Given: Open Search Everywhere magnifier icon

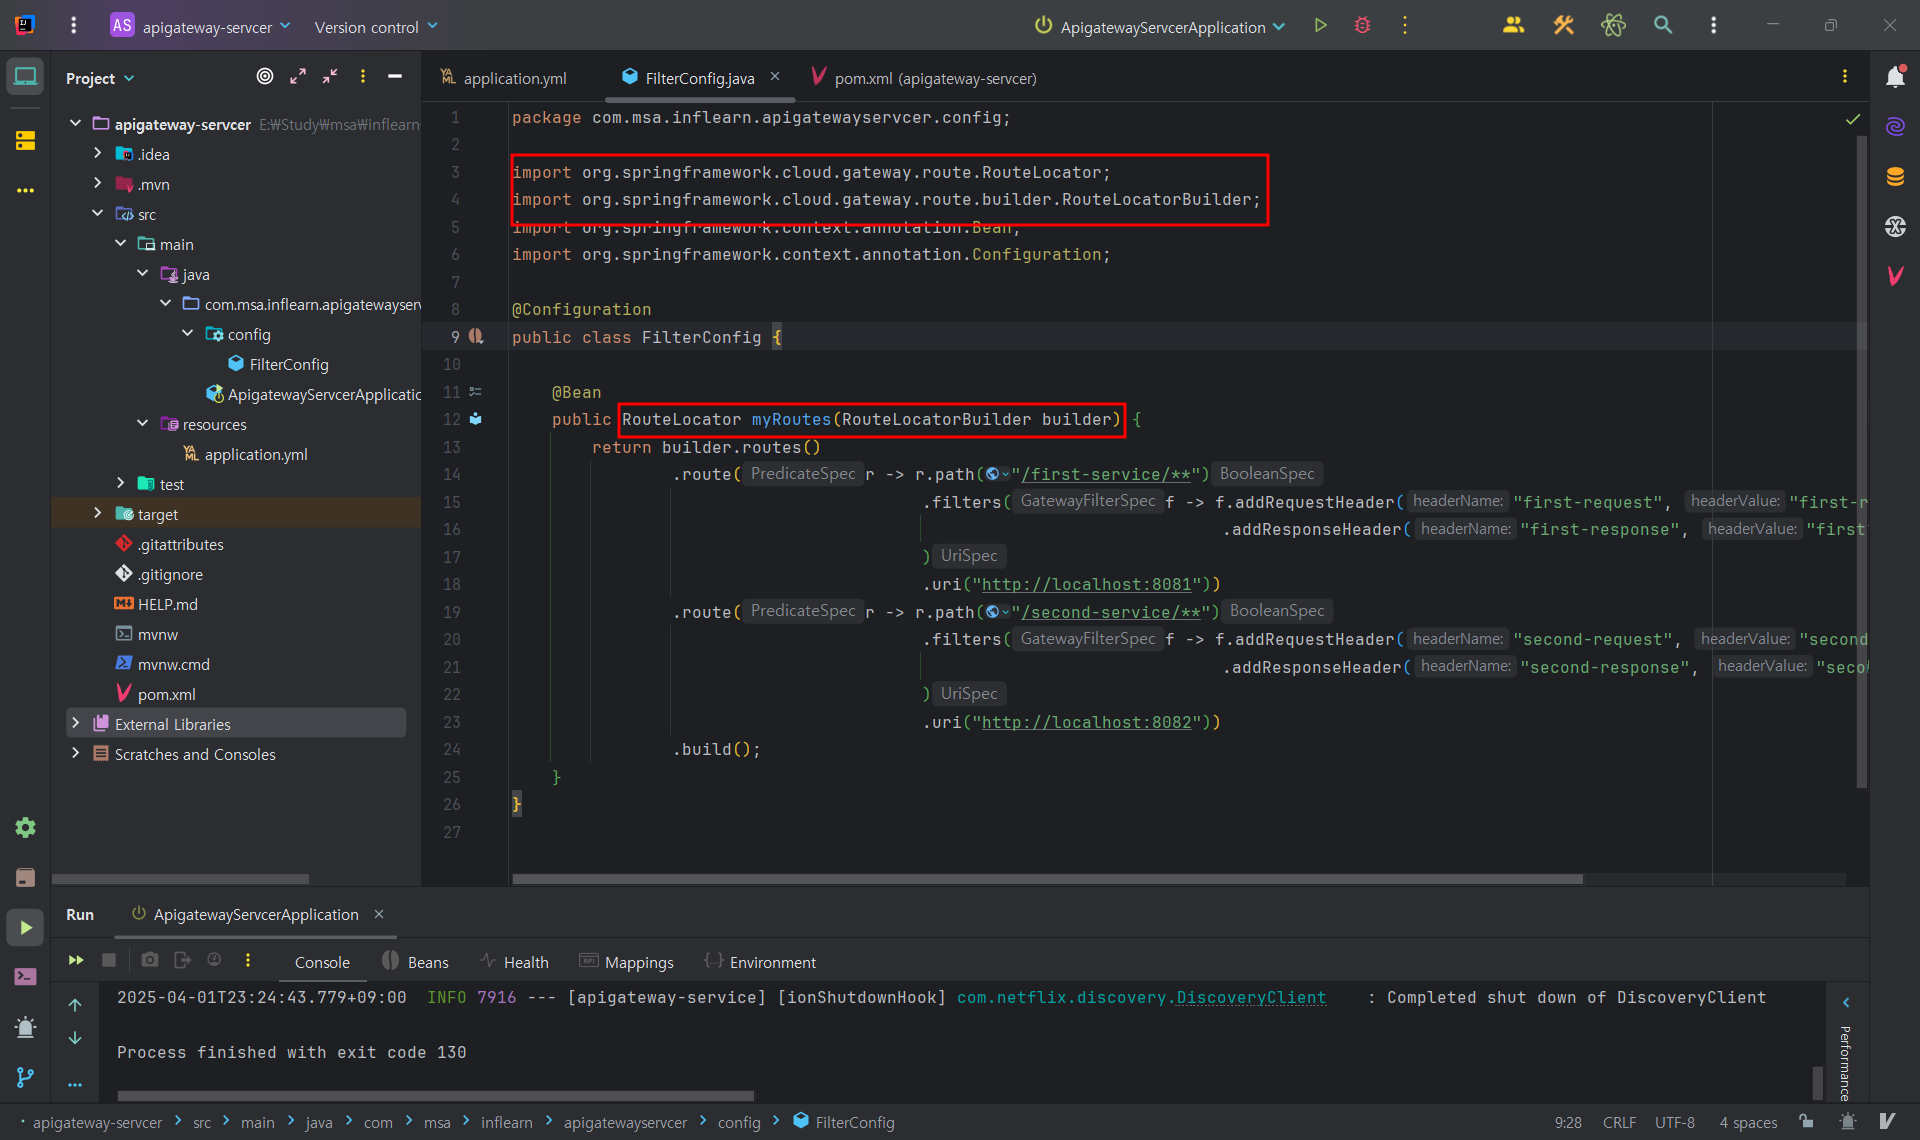Looking at the screenshot, I should (x=1662, y=26).
